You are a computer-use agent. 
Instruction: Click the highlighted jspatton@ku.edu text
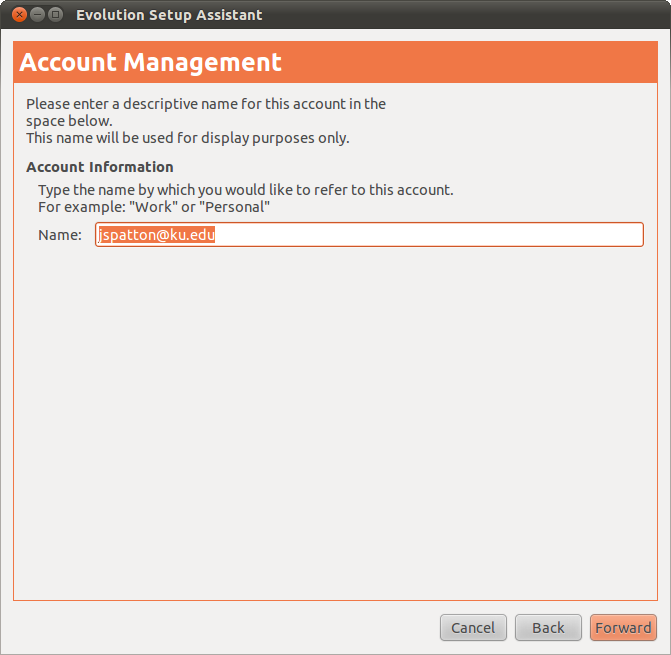pos(158,235)
